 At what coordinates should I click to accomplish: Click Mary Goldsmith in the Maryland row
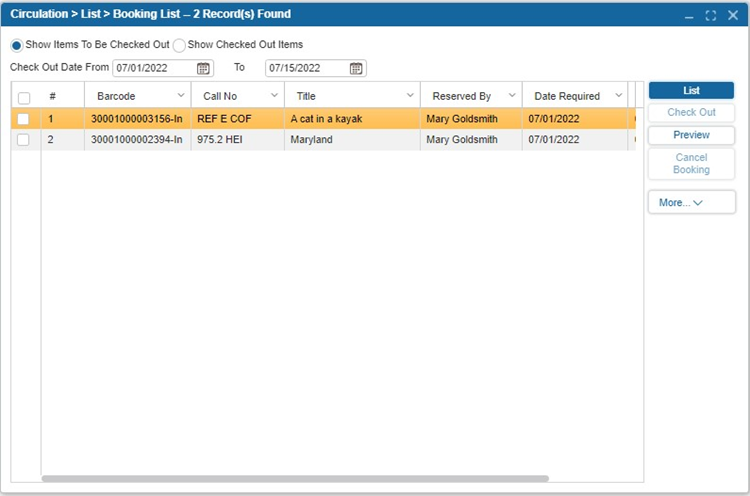(x=462, y=140)
